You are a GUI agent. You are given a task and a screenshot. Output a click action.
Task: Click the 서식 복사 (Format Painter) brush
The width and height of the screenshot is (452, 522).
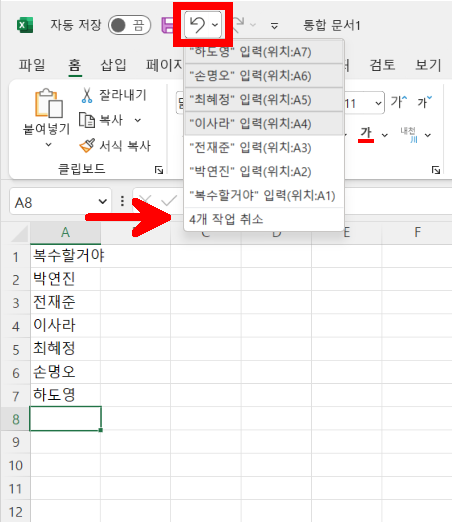[115, 146]
